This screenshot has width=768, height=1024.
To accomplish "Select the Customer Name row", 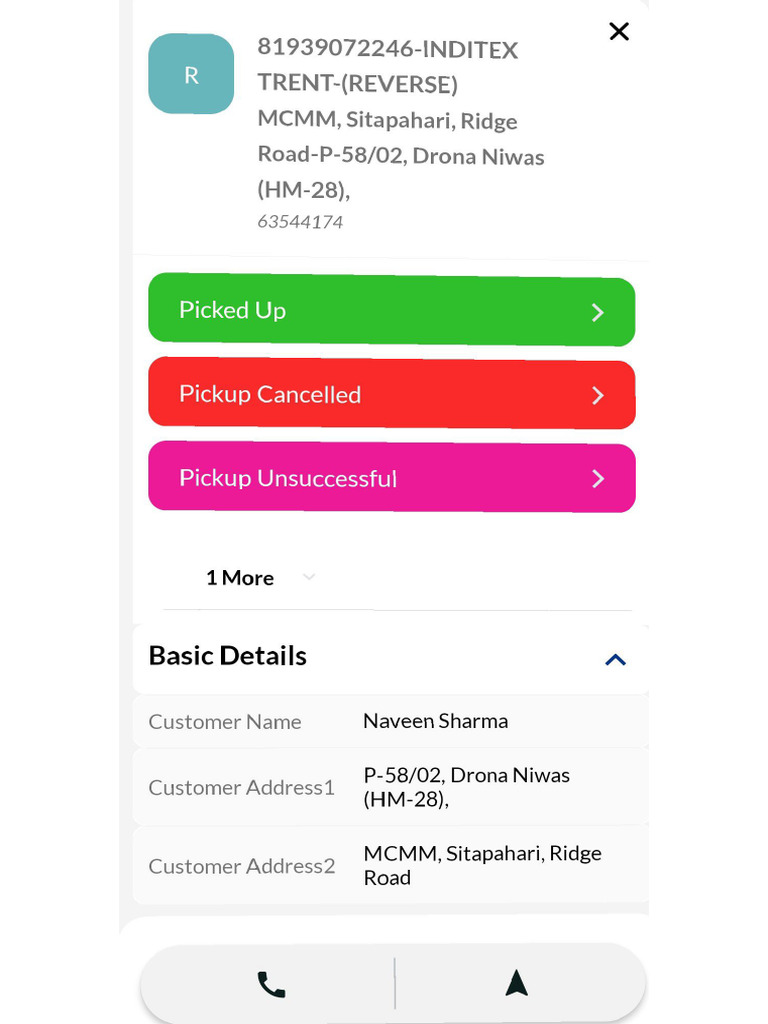I will coord(390,722).
